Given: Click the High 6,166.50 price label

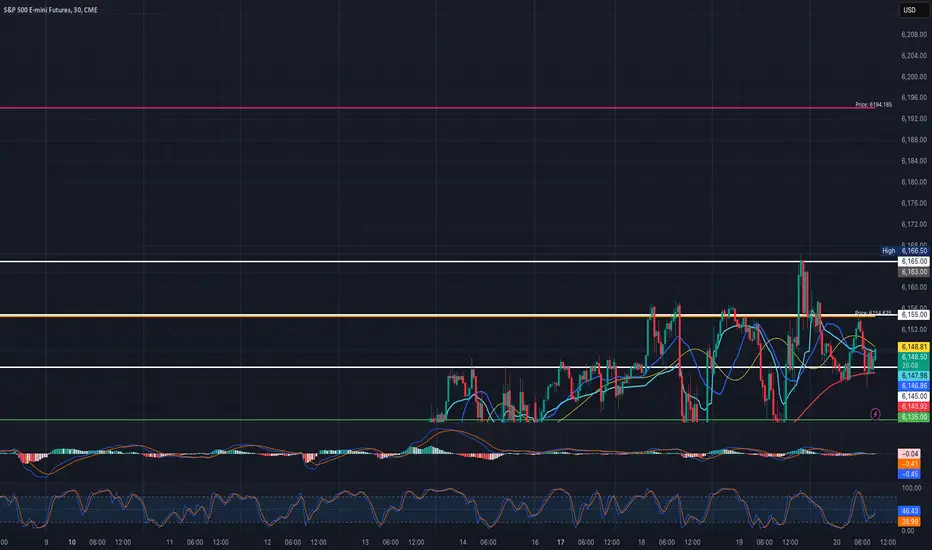Looking at the screenshot, I should tap(906, 251).
